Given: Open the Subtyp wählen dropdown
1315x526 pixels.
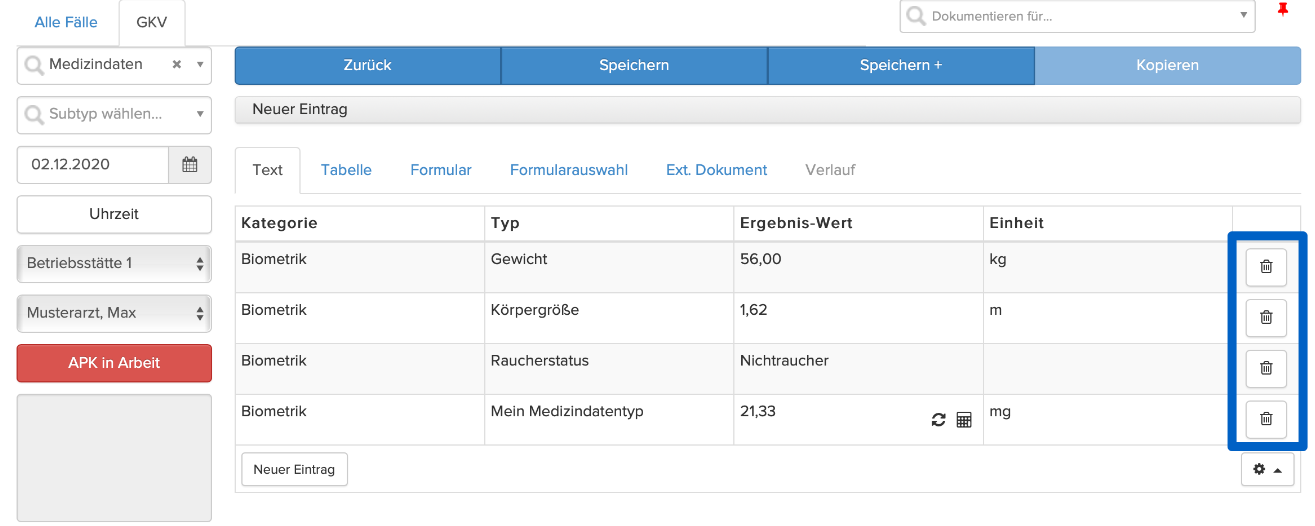Looking at the screenshot, I should (x=114, y=114).
